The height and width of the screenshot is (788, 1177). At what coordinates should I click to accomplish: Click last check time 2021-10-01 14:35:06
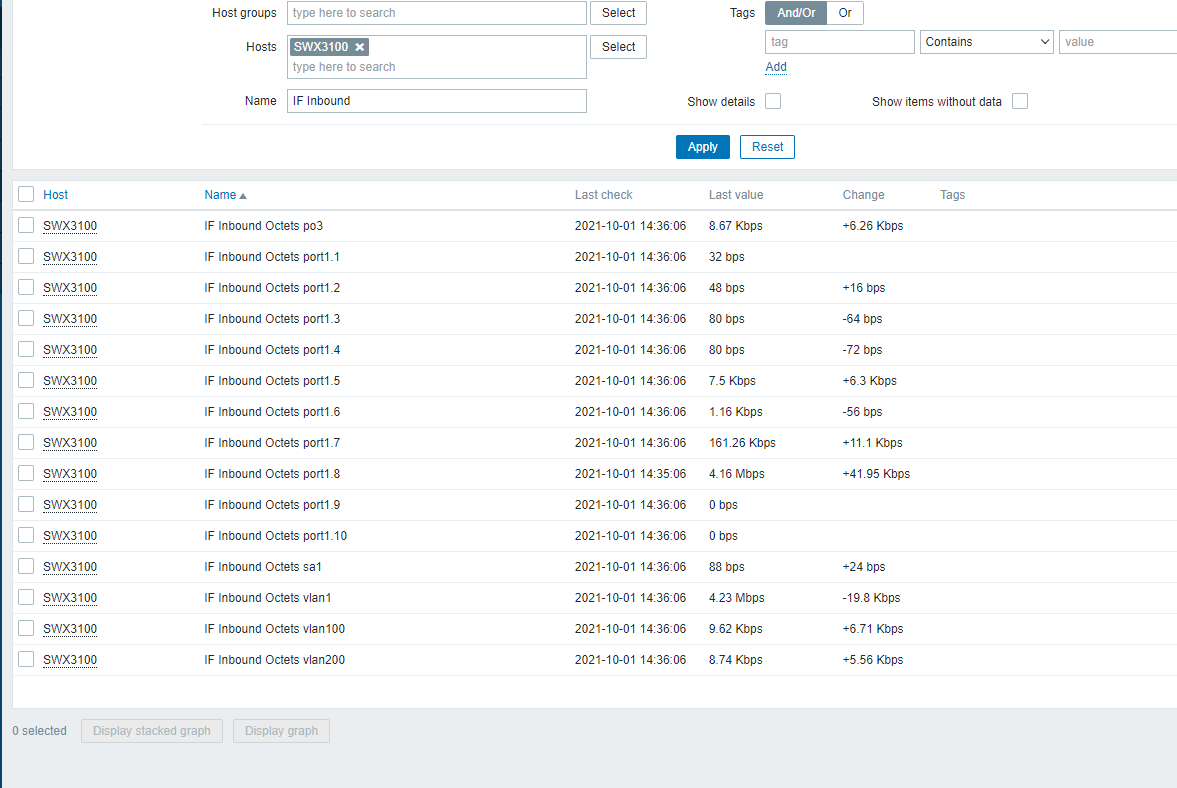click(631, 474)
